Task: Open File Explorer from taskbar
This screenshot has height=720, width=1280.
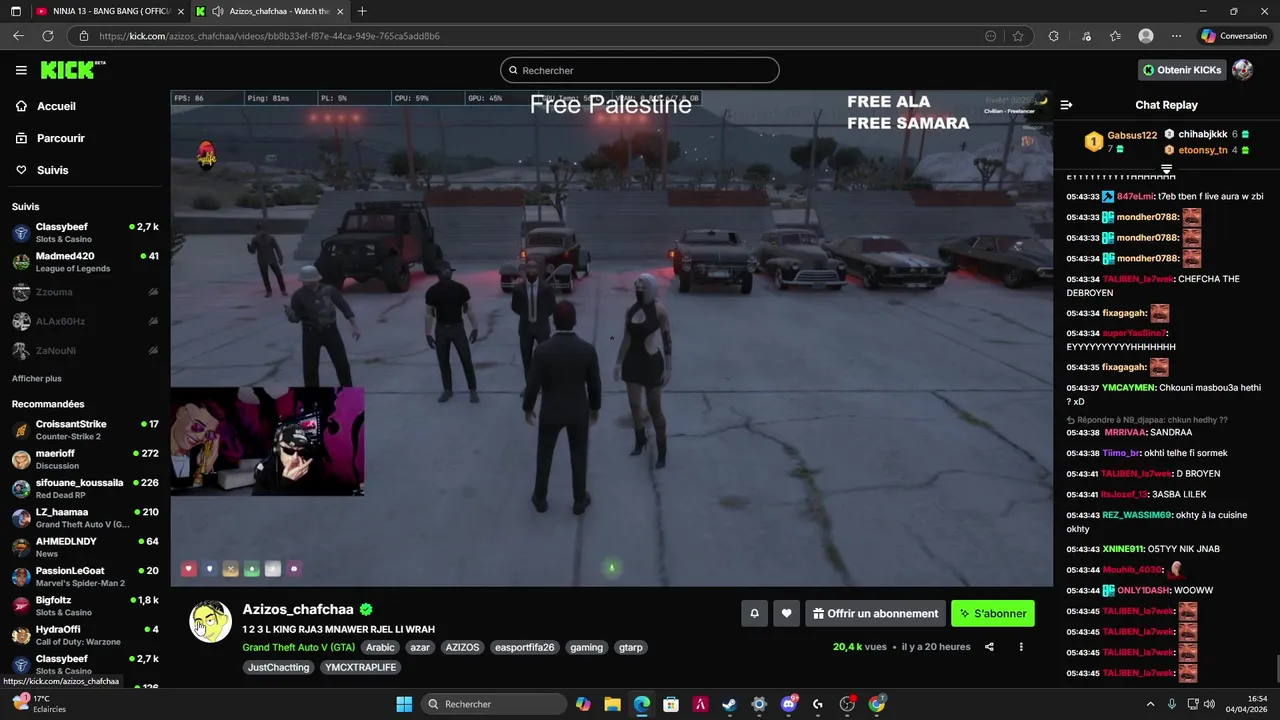Action: point(612,704)
